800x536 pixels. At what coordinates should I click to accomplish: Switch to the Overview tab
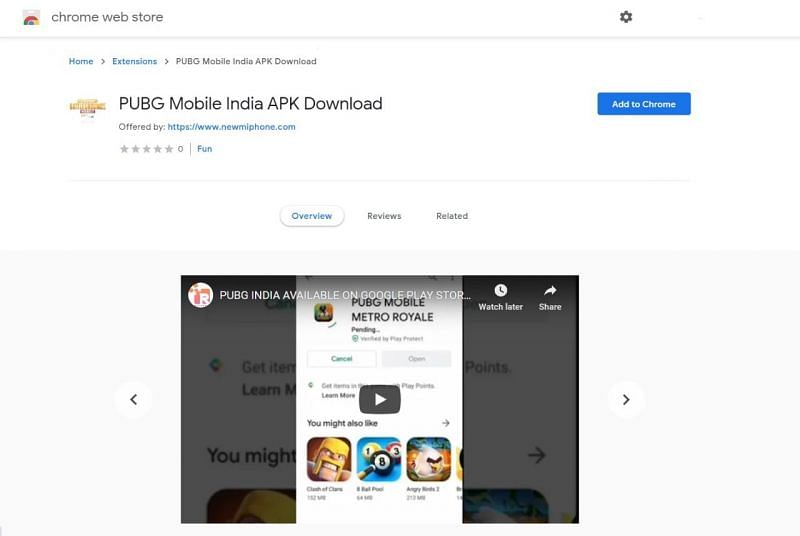(312, 216)
